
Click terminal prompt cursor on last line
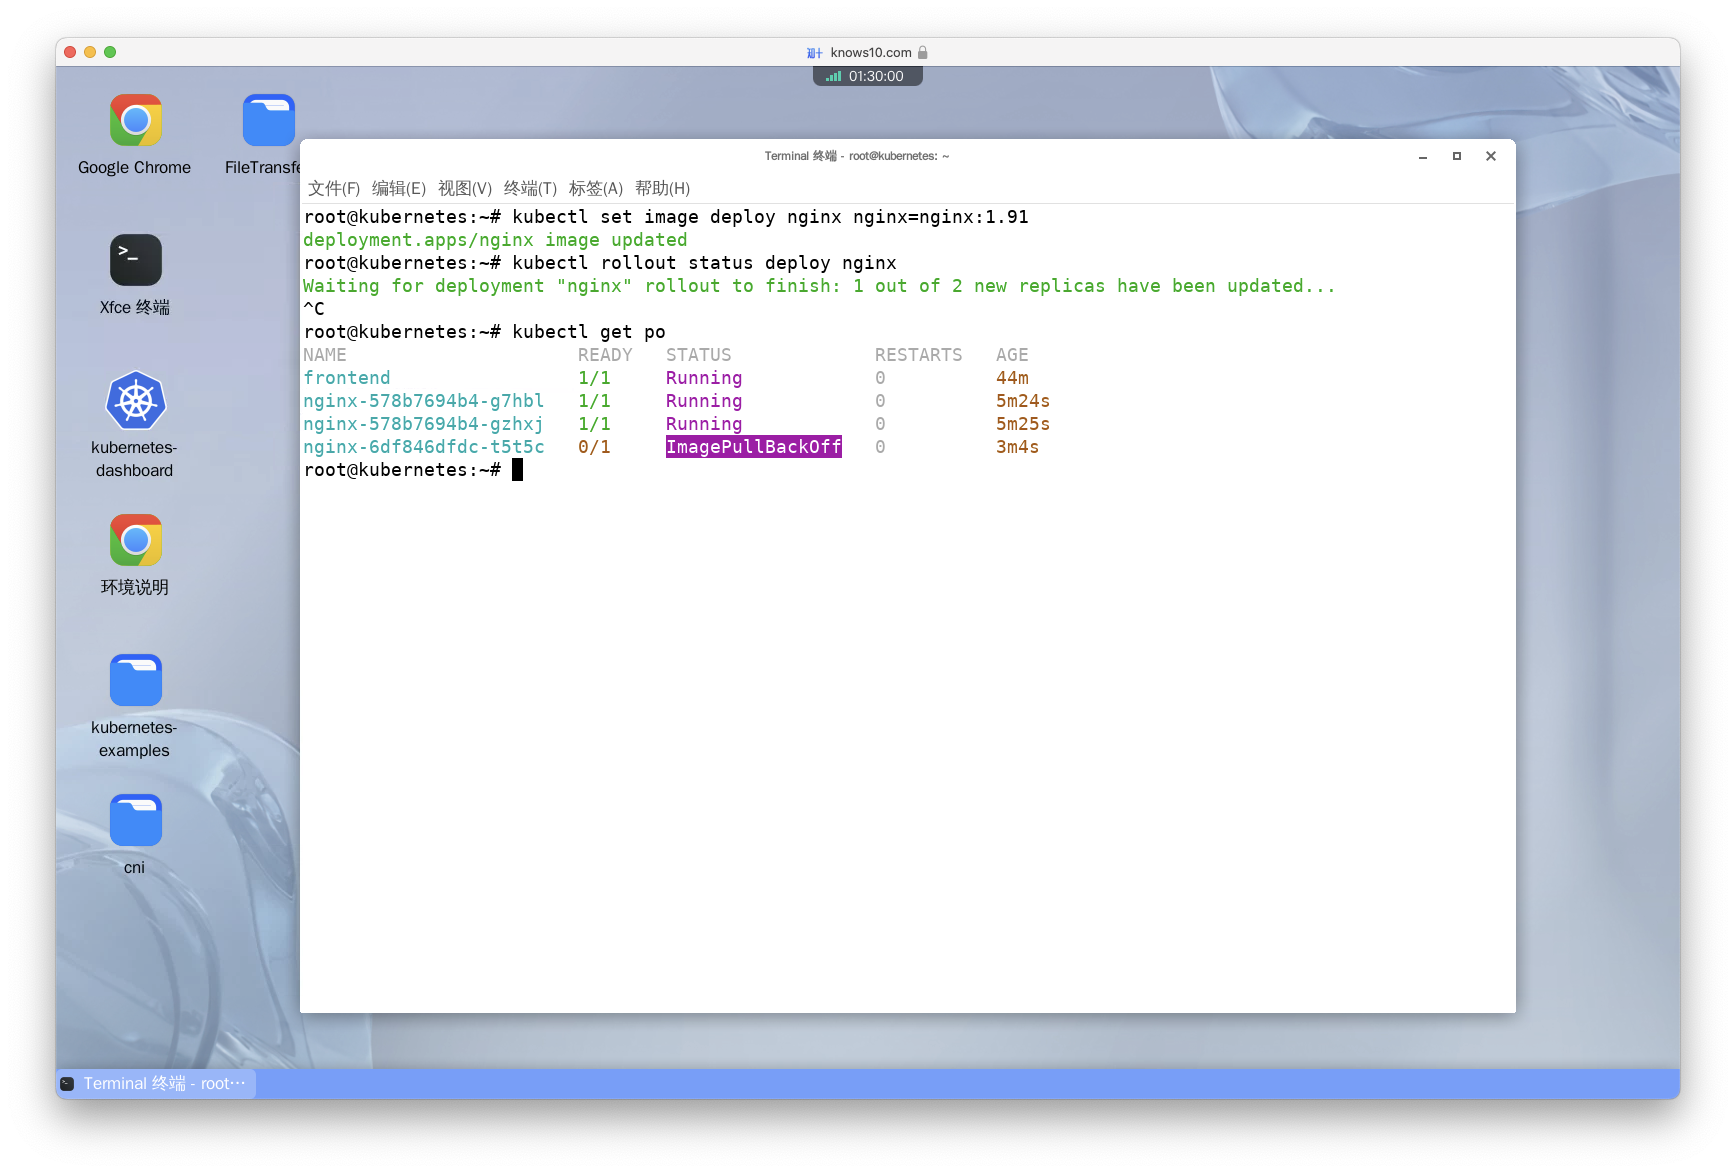[x=517, y=470]
